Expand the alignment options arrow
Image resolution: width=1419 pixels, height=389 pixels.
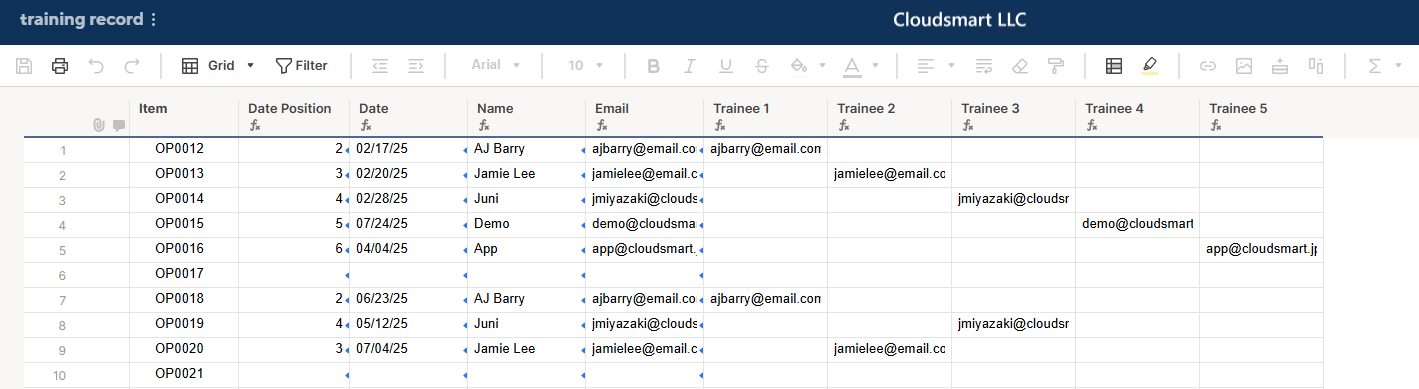click(950, 66)
